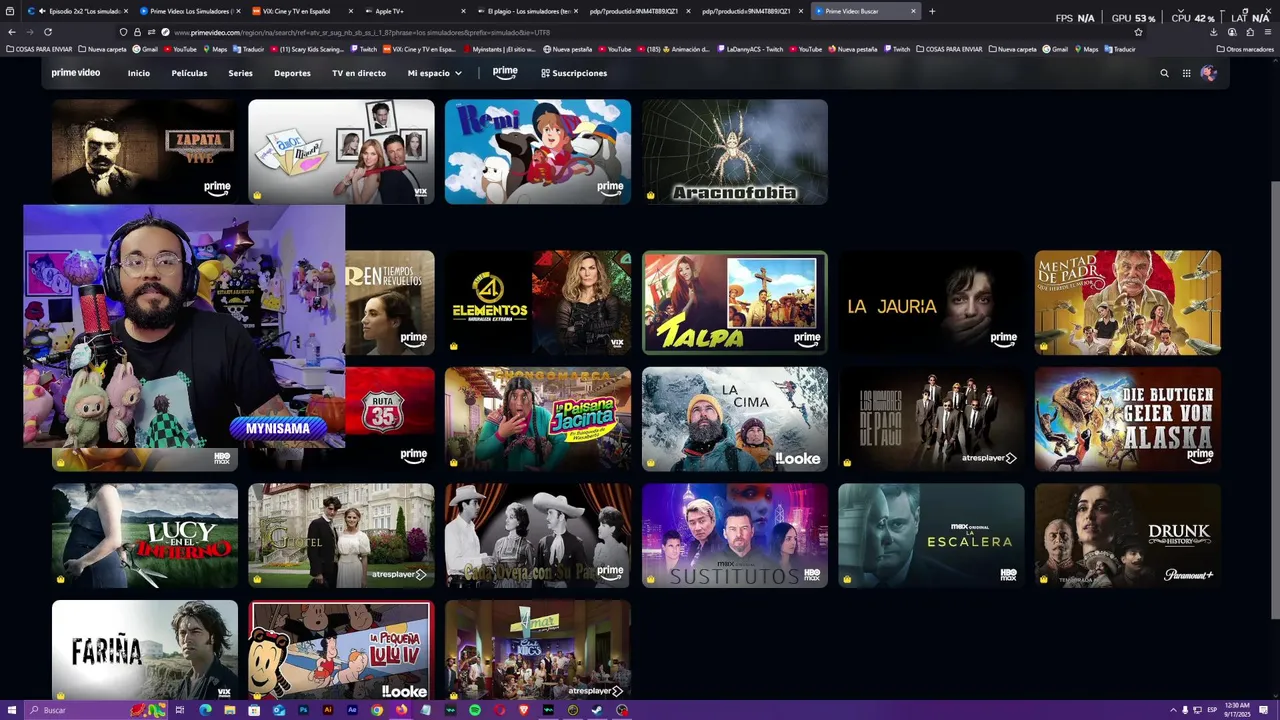Viewport: 1280px width, 720px height.
Task: Open Outlook from the taskbar
Action: (x=279, y=710)
